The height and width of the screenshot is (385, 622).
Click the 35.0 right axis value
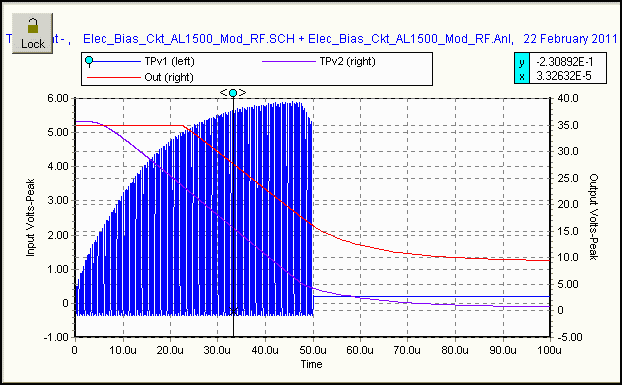(568, 125)
